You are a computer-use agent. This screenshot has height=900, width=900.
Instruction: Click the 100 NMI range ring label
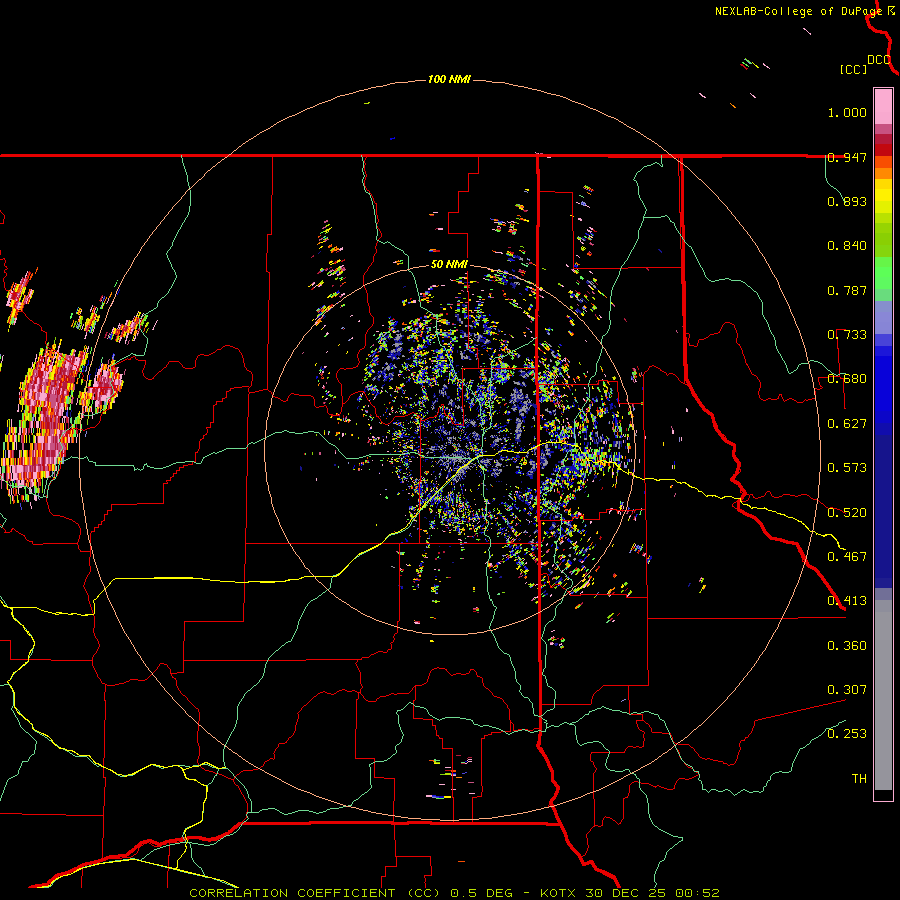point(449,79)
